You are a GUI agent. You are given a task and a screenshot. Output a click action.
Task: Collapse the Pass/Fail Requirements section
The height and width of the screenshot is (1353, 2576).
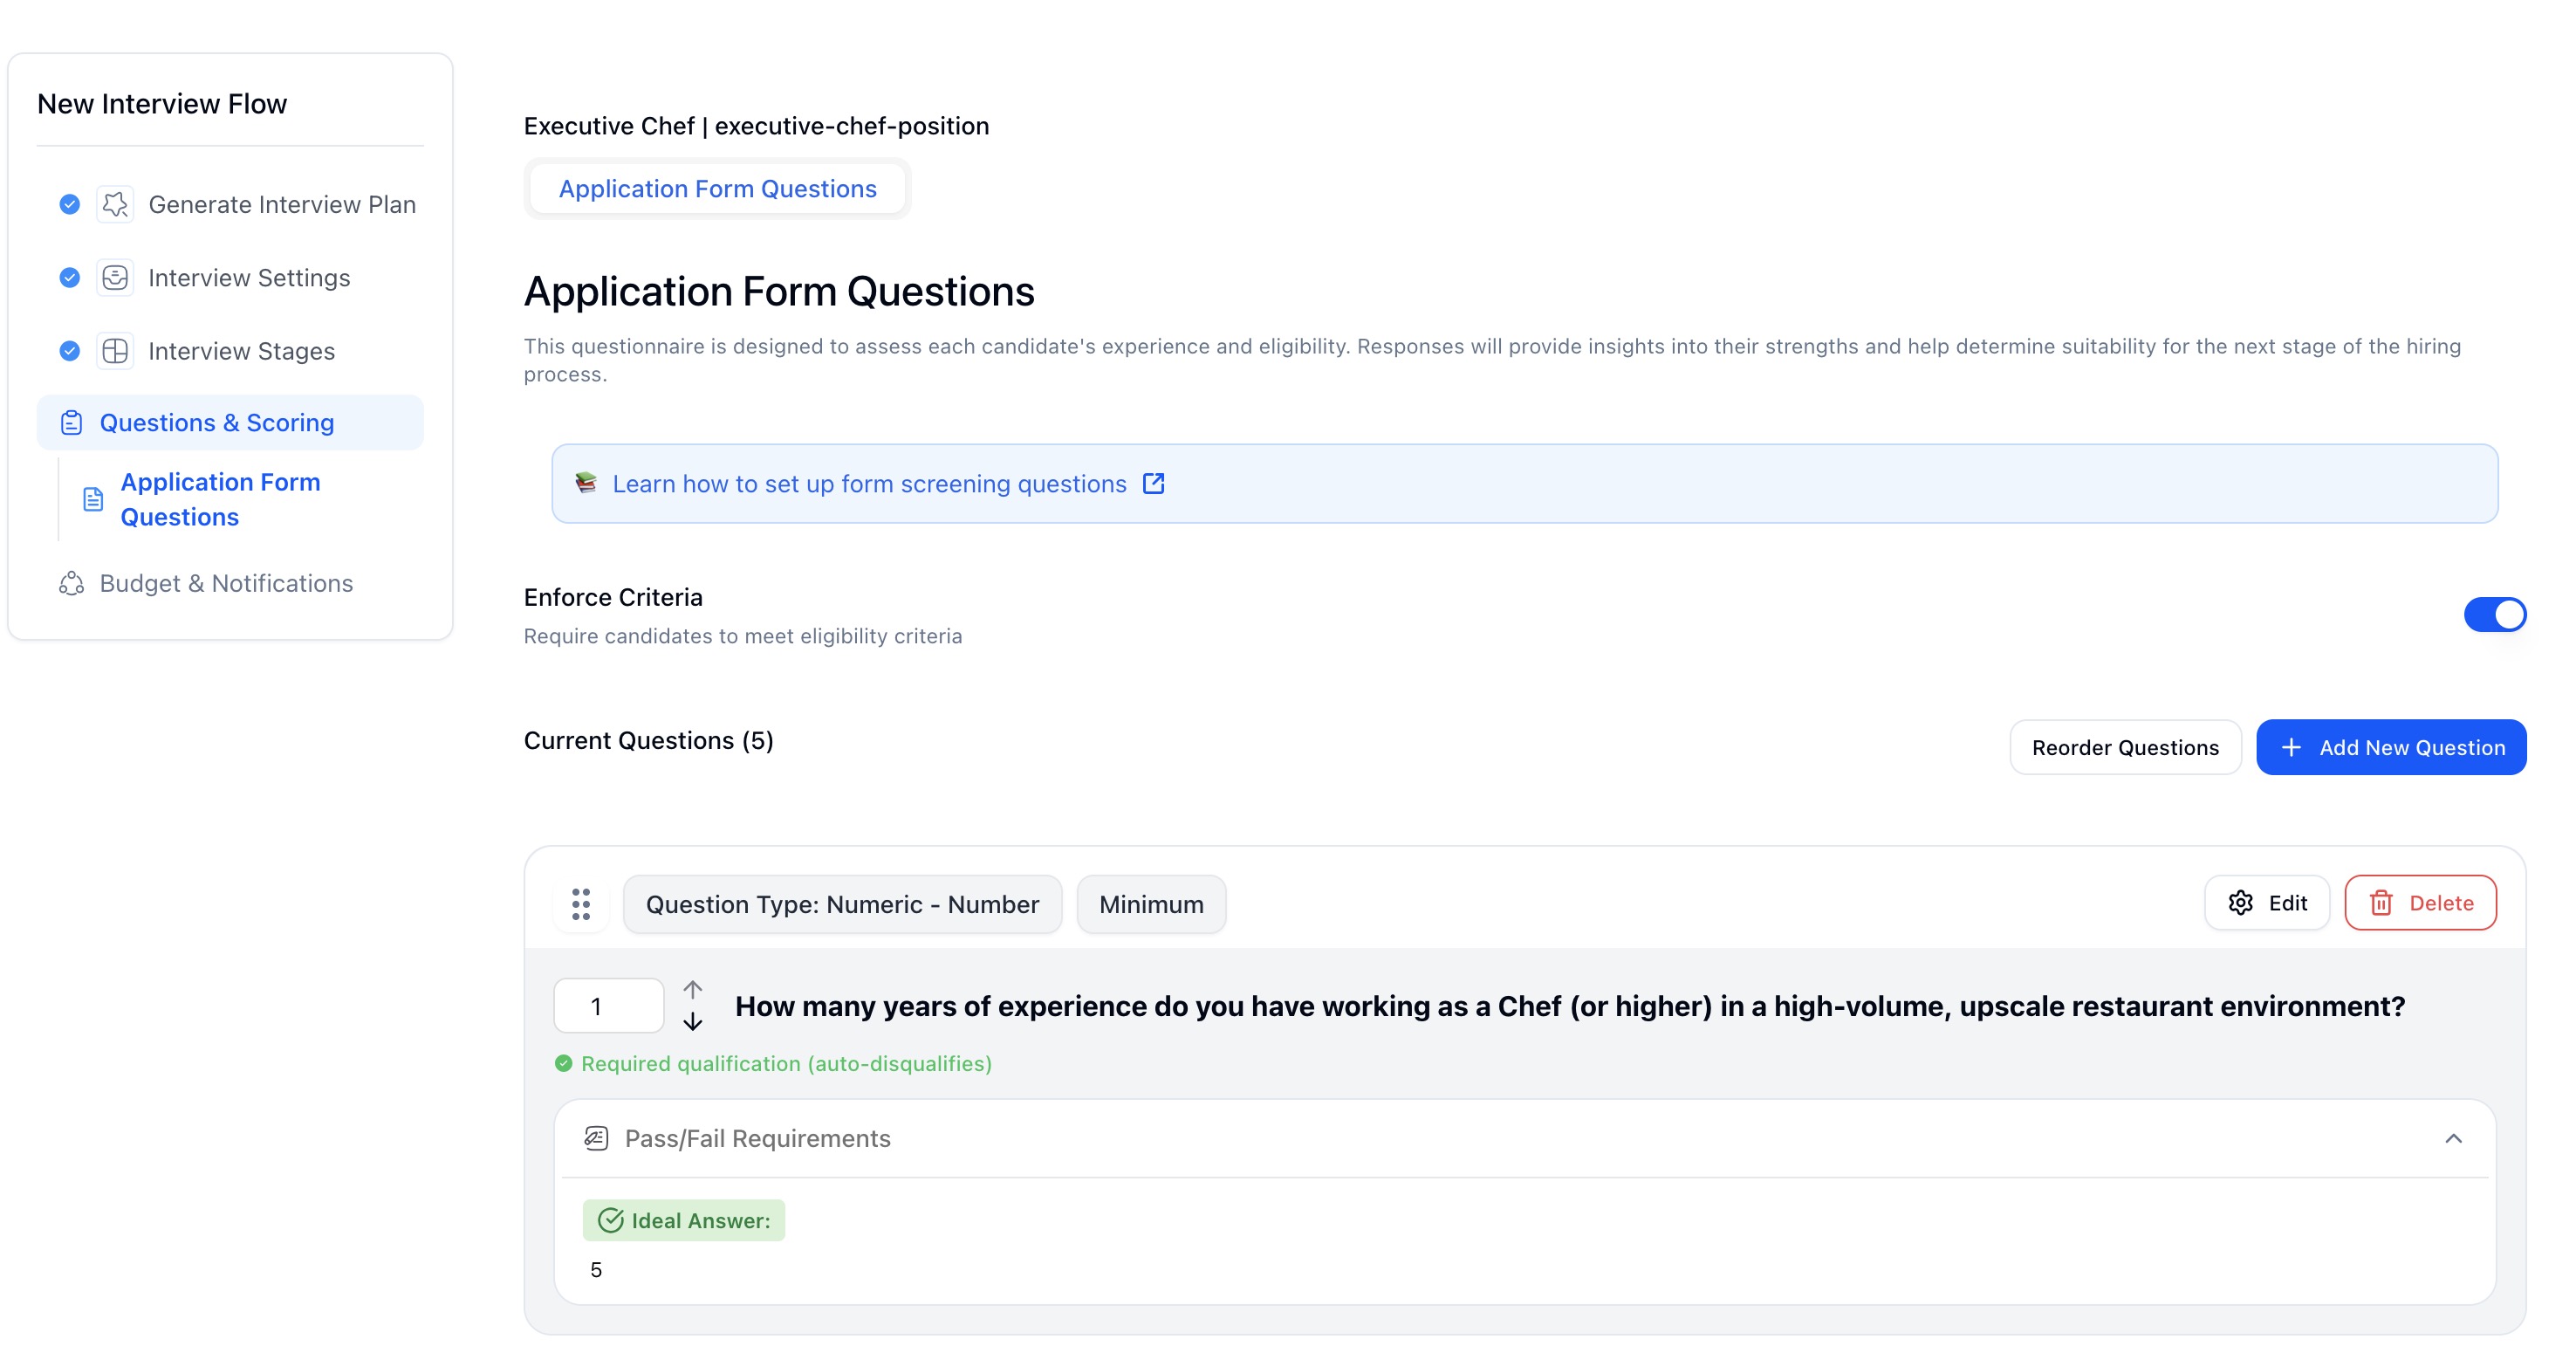[2453, 1139]
